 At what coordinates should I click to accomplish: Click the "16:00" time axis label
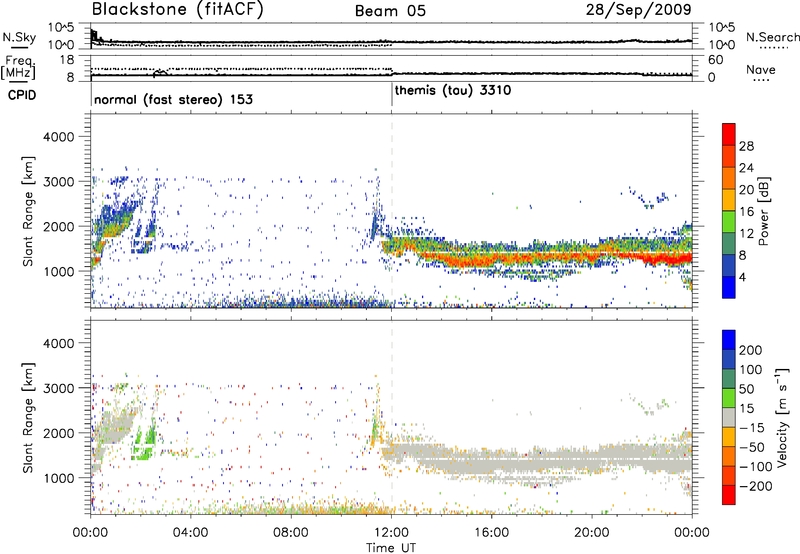coord(491,533)
